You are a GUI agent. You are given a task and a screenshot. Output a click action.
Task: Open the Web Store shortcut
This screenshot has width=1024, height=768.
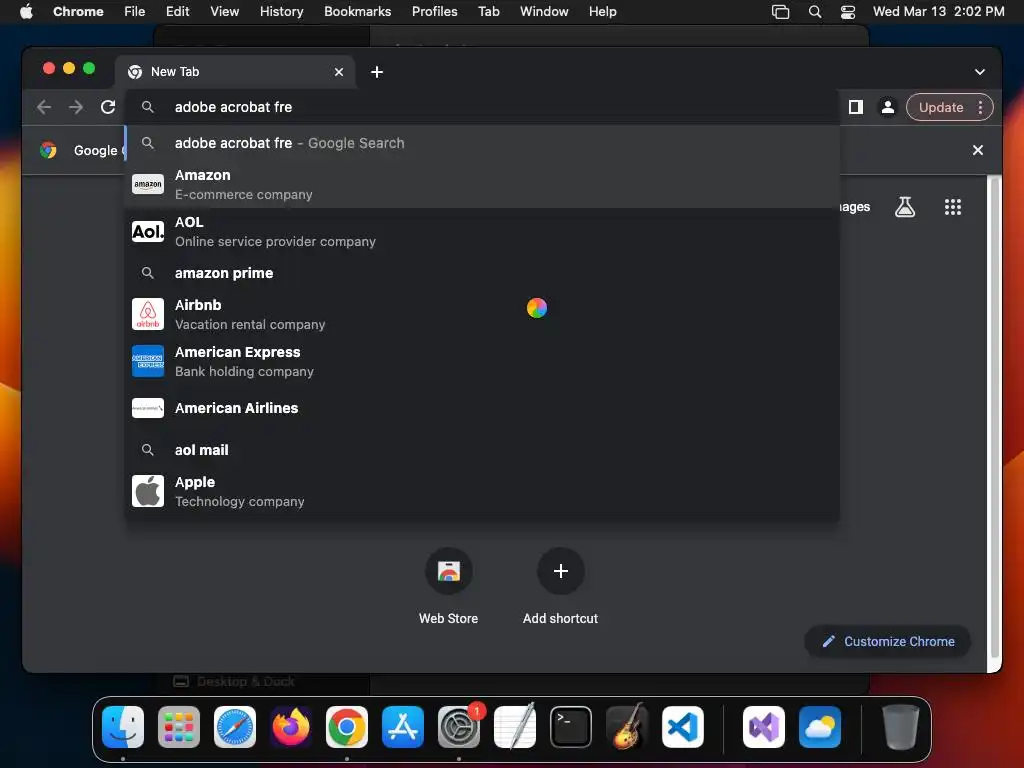tap(449, 586)
